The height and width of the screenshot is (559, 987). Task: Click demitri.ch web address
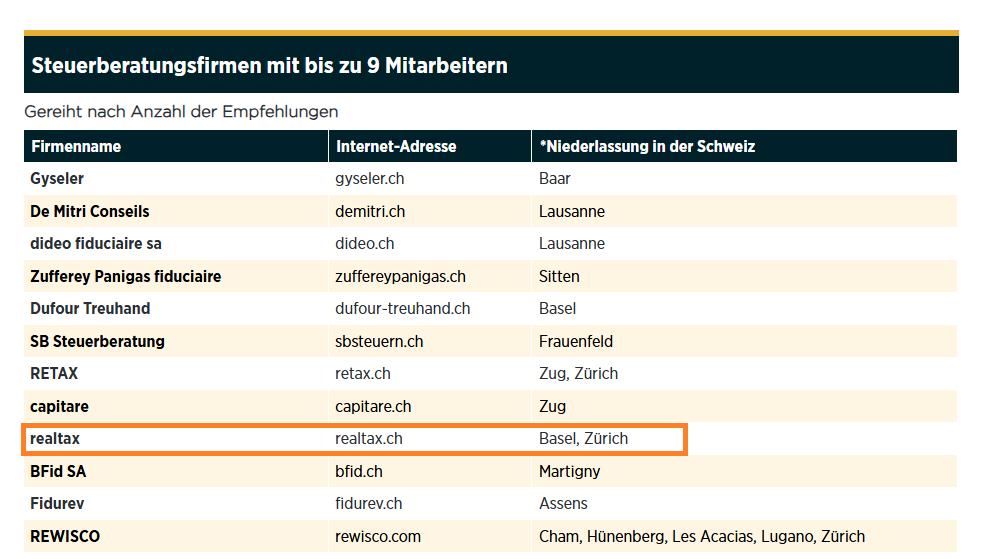370,212
